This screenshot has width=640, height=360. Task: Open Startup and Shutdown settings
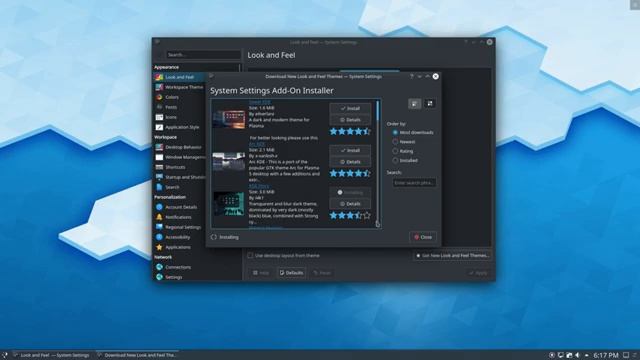(x=180, y=177)
